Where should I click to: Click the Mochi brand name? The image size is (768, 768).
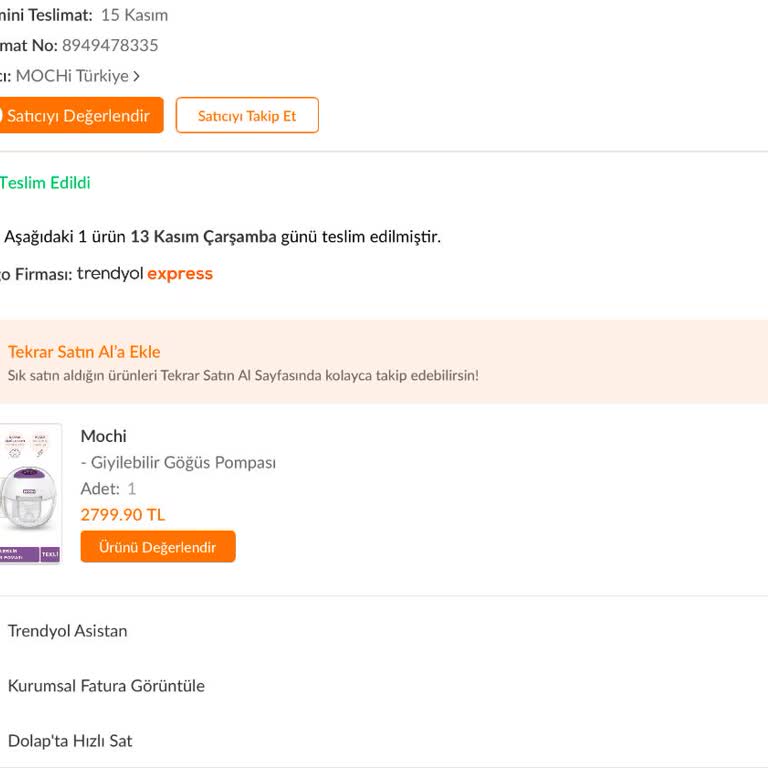pos(103,436)
